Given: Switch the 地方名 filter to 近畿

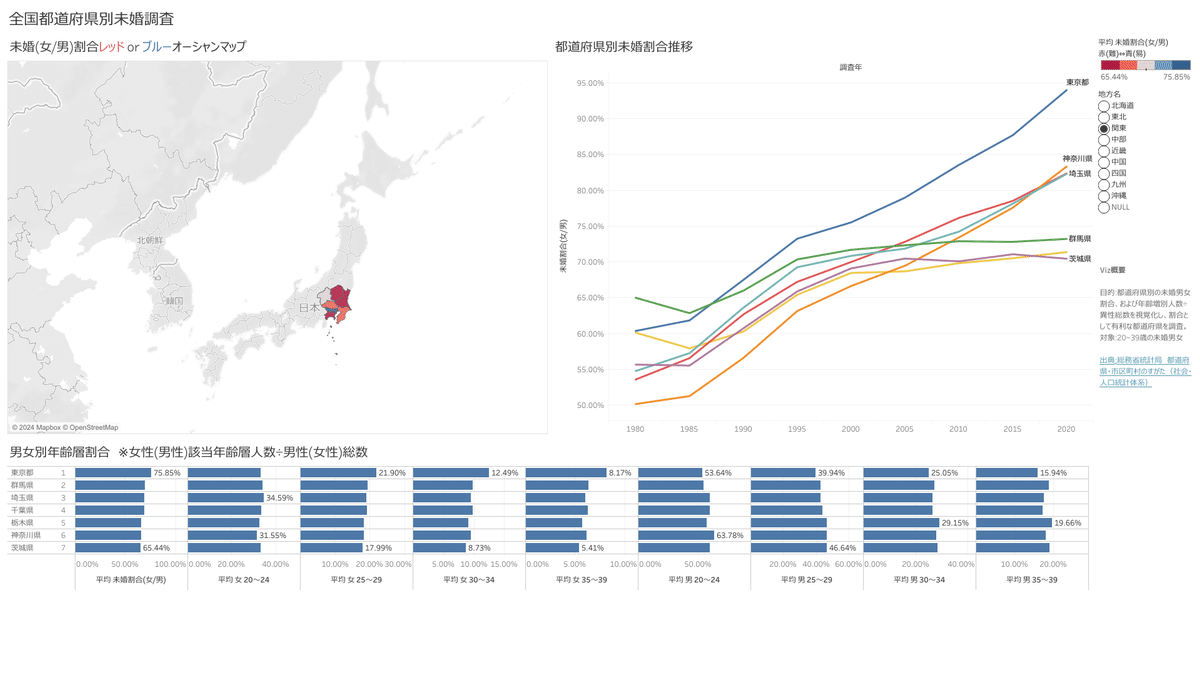Looking at the screenshot, I should [x=1103, y=150].
